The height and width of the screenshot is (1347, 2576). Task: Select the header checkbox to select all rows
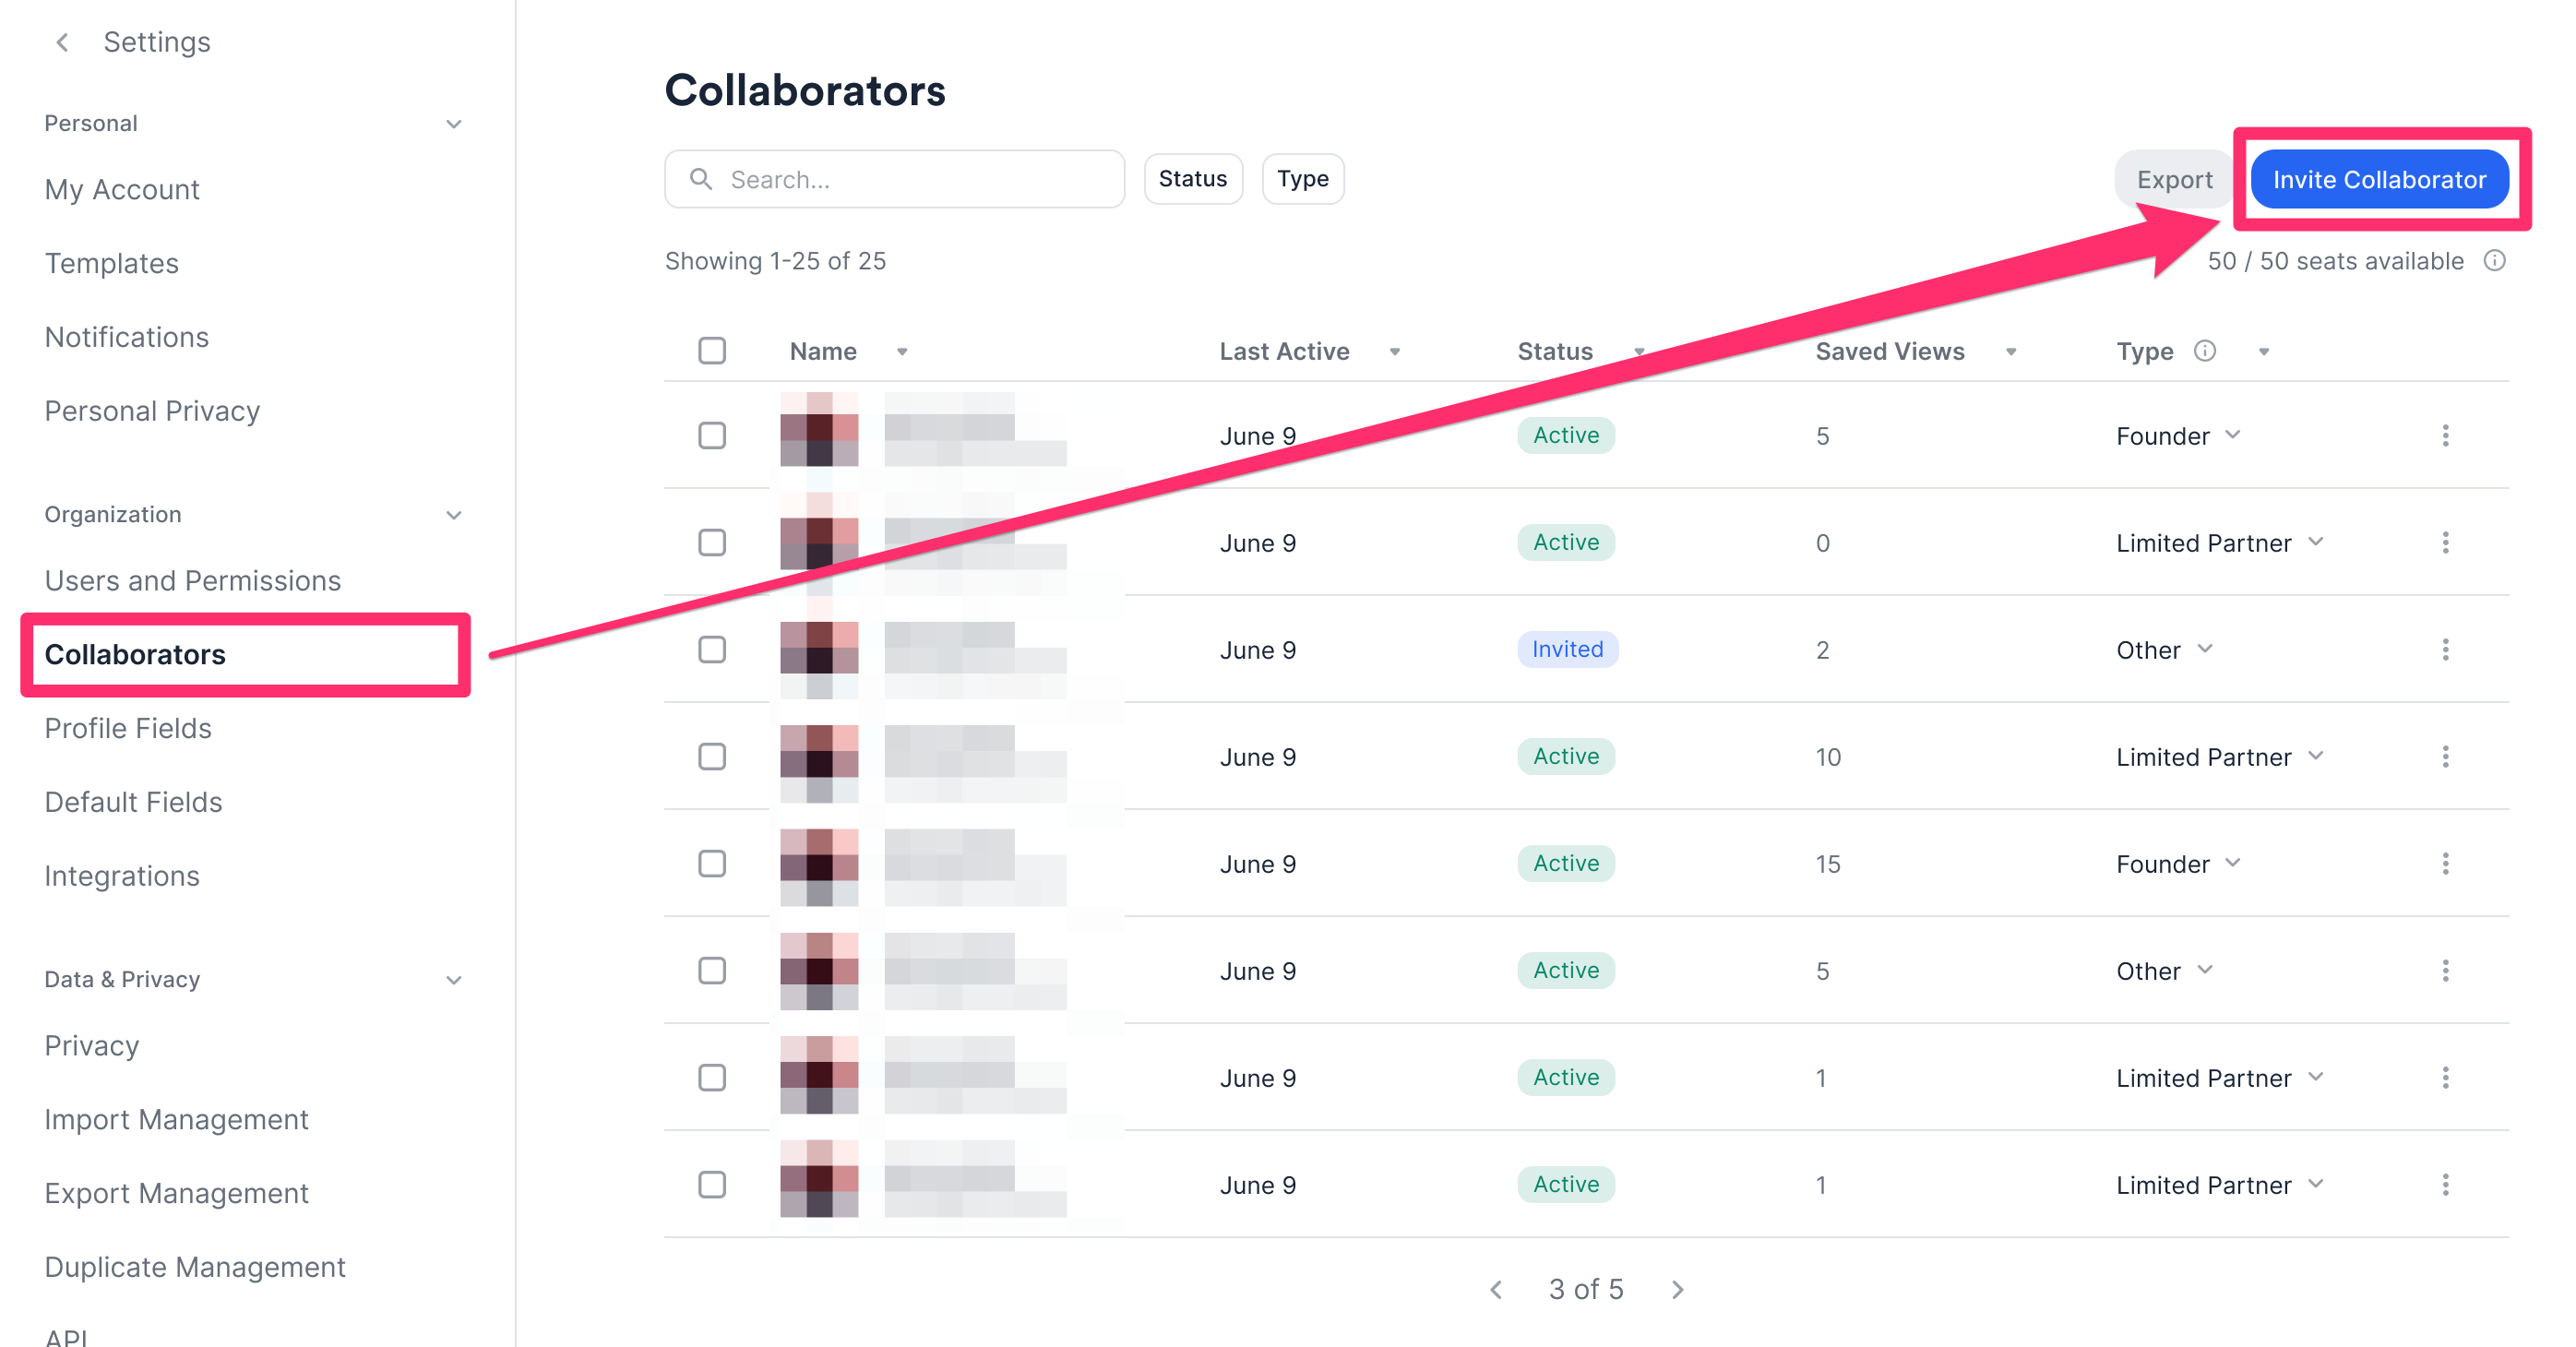[x=712, y=350]
